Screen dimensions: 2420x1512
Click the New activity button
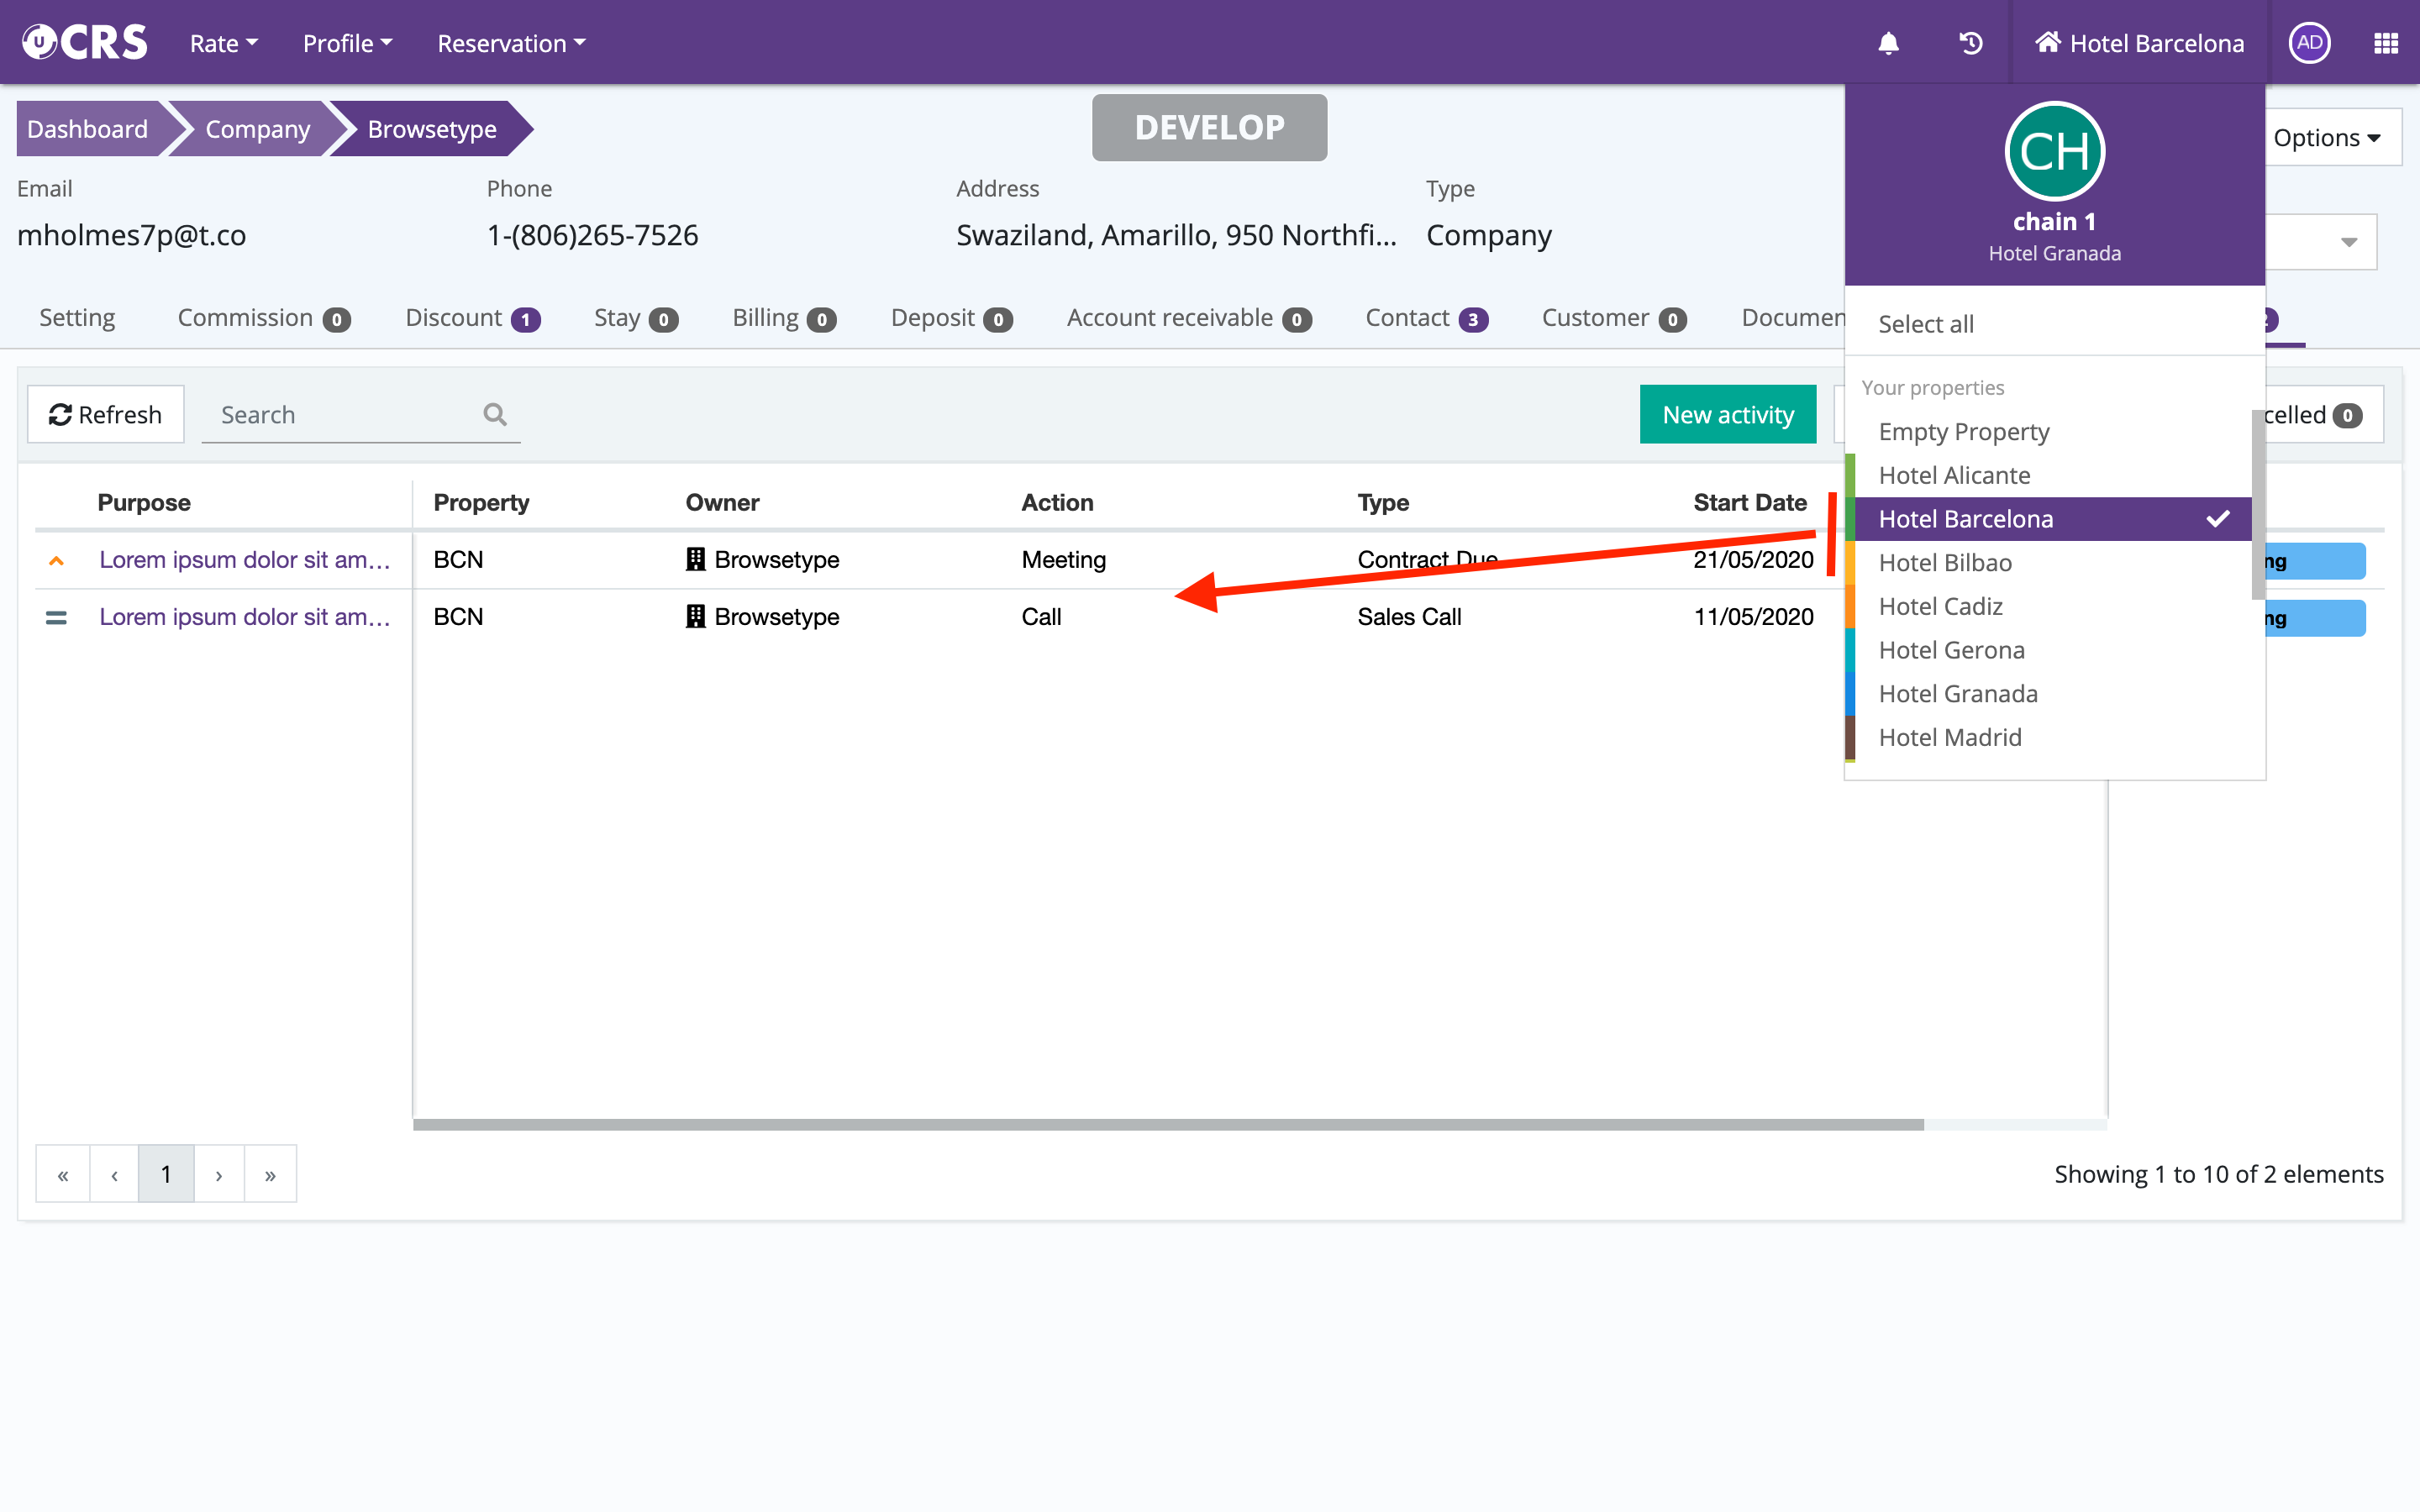coord(1727,414)
